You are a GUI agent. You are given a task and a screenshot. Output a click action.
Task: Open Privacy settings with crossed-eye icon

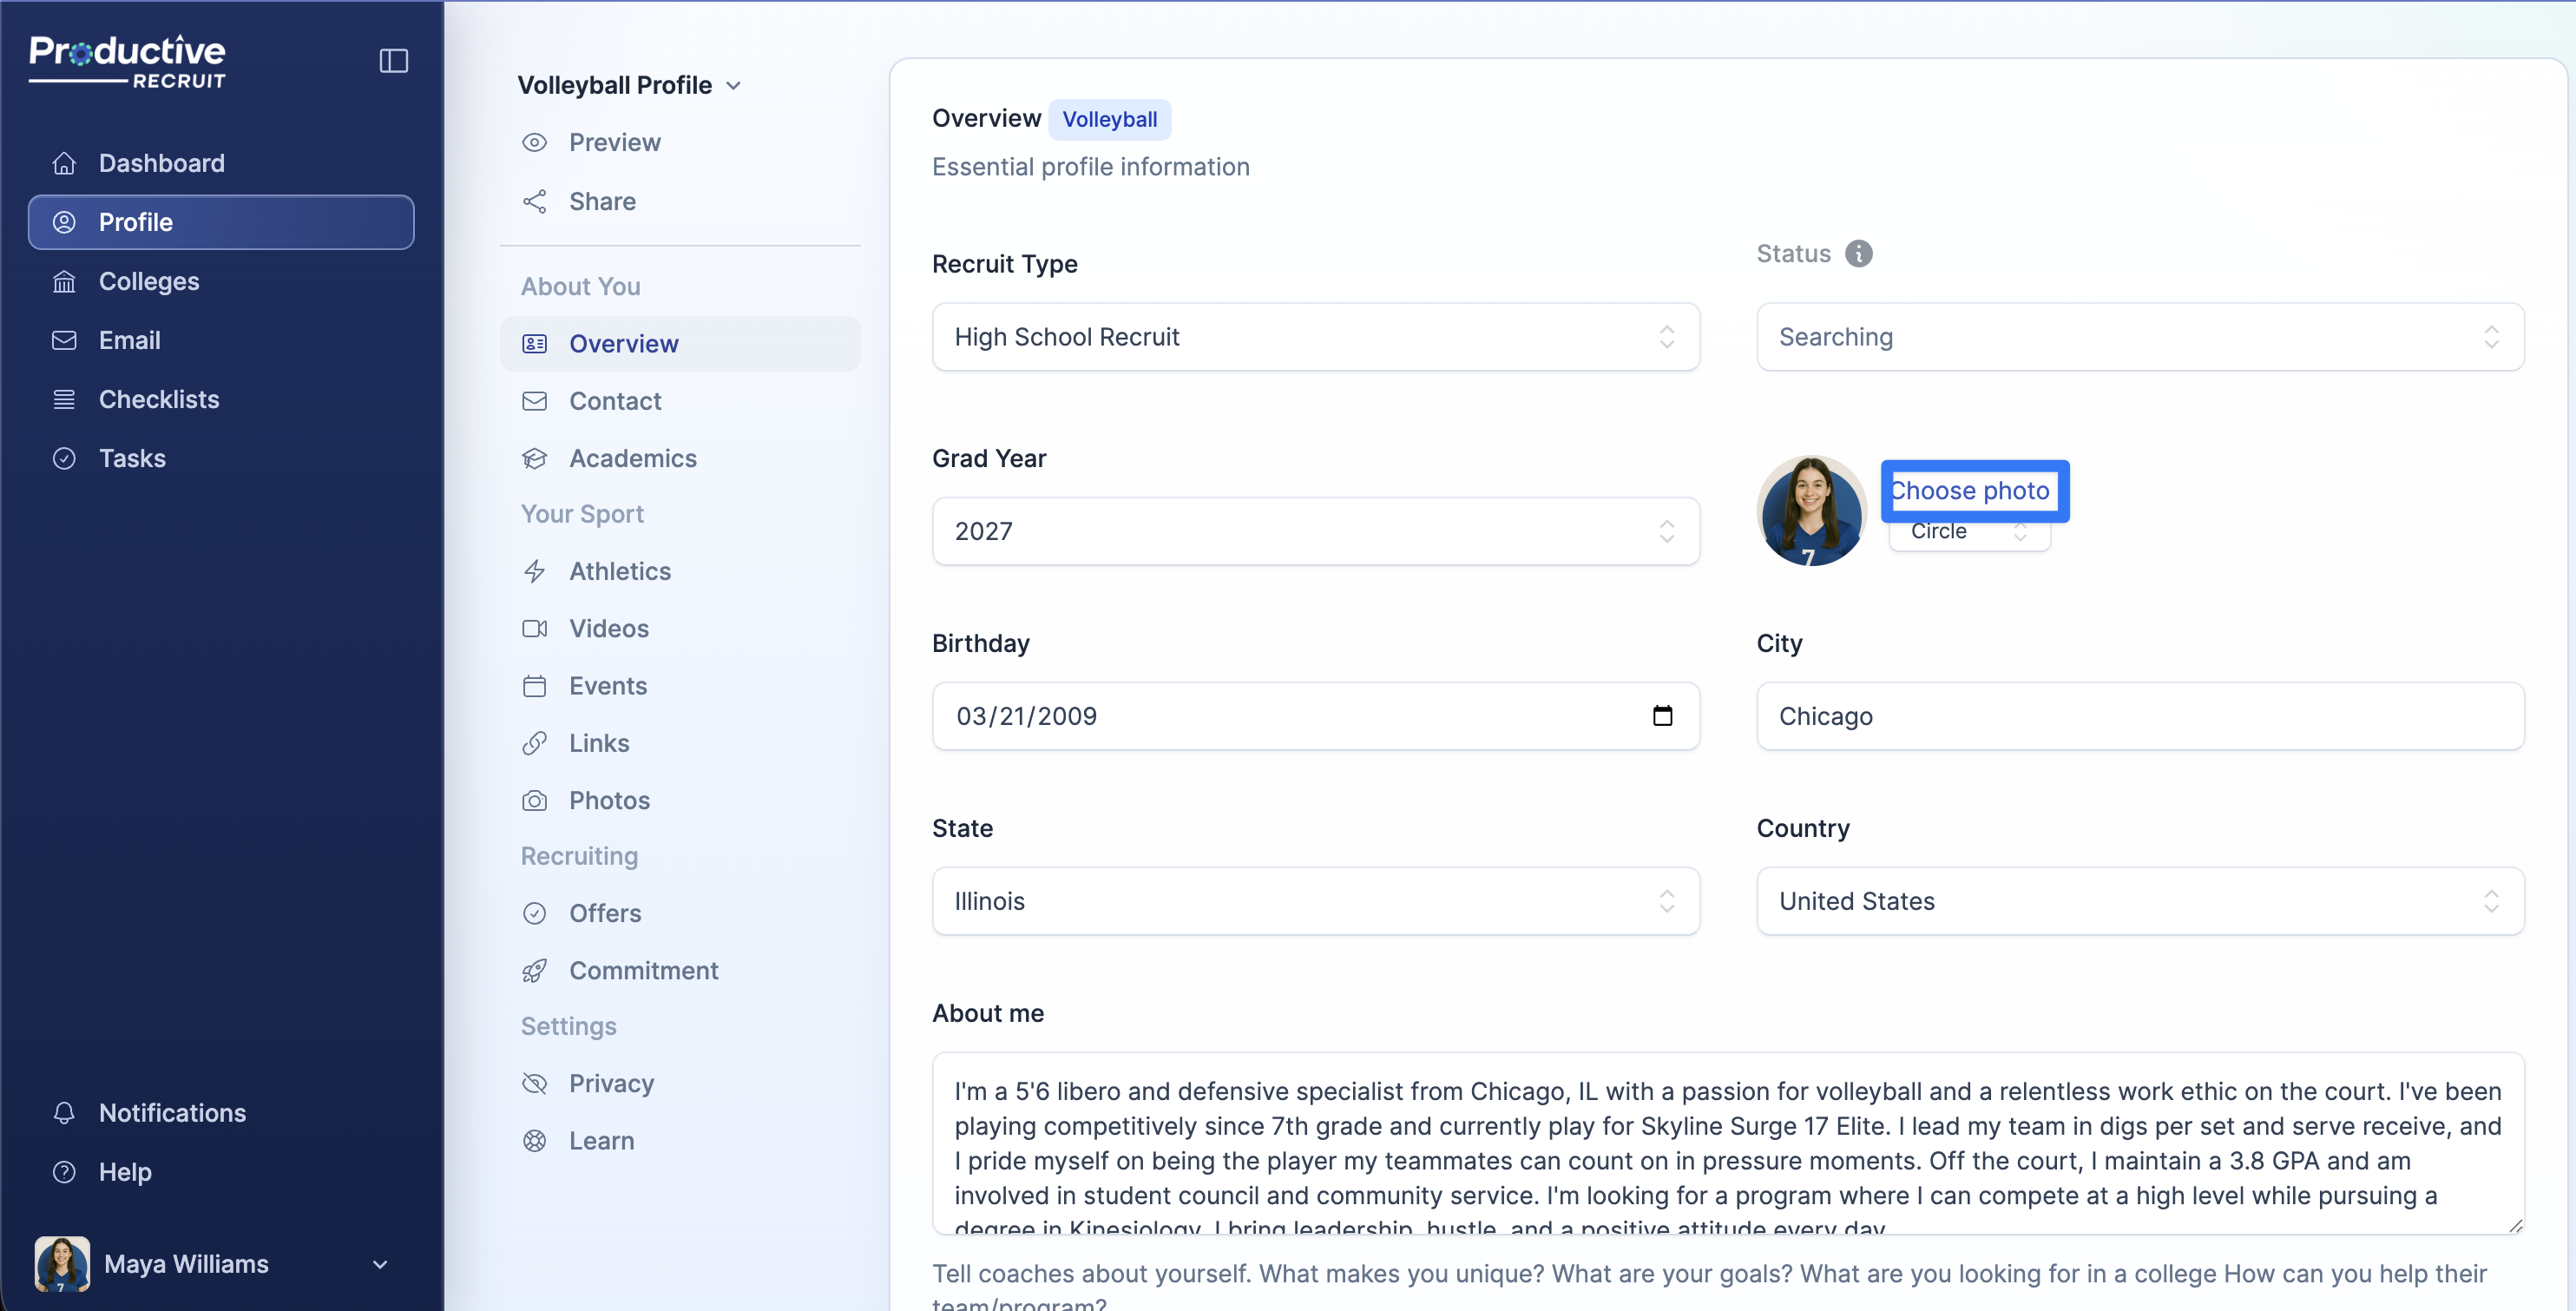[534, 1084]
